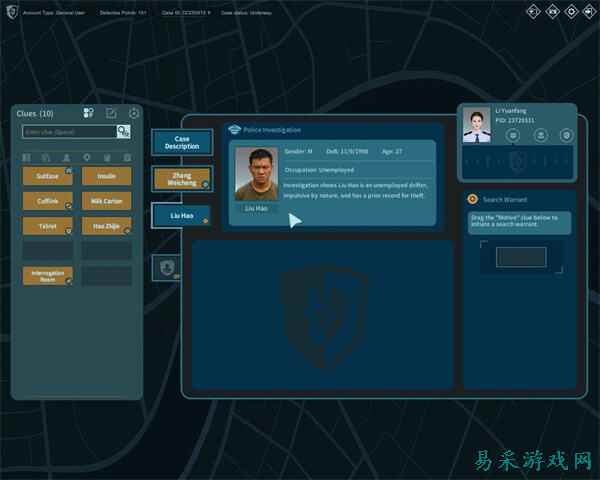600x480 pixels.
Task: Click the Police Investigation header icon
Action: [234, 130]
